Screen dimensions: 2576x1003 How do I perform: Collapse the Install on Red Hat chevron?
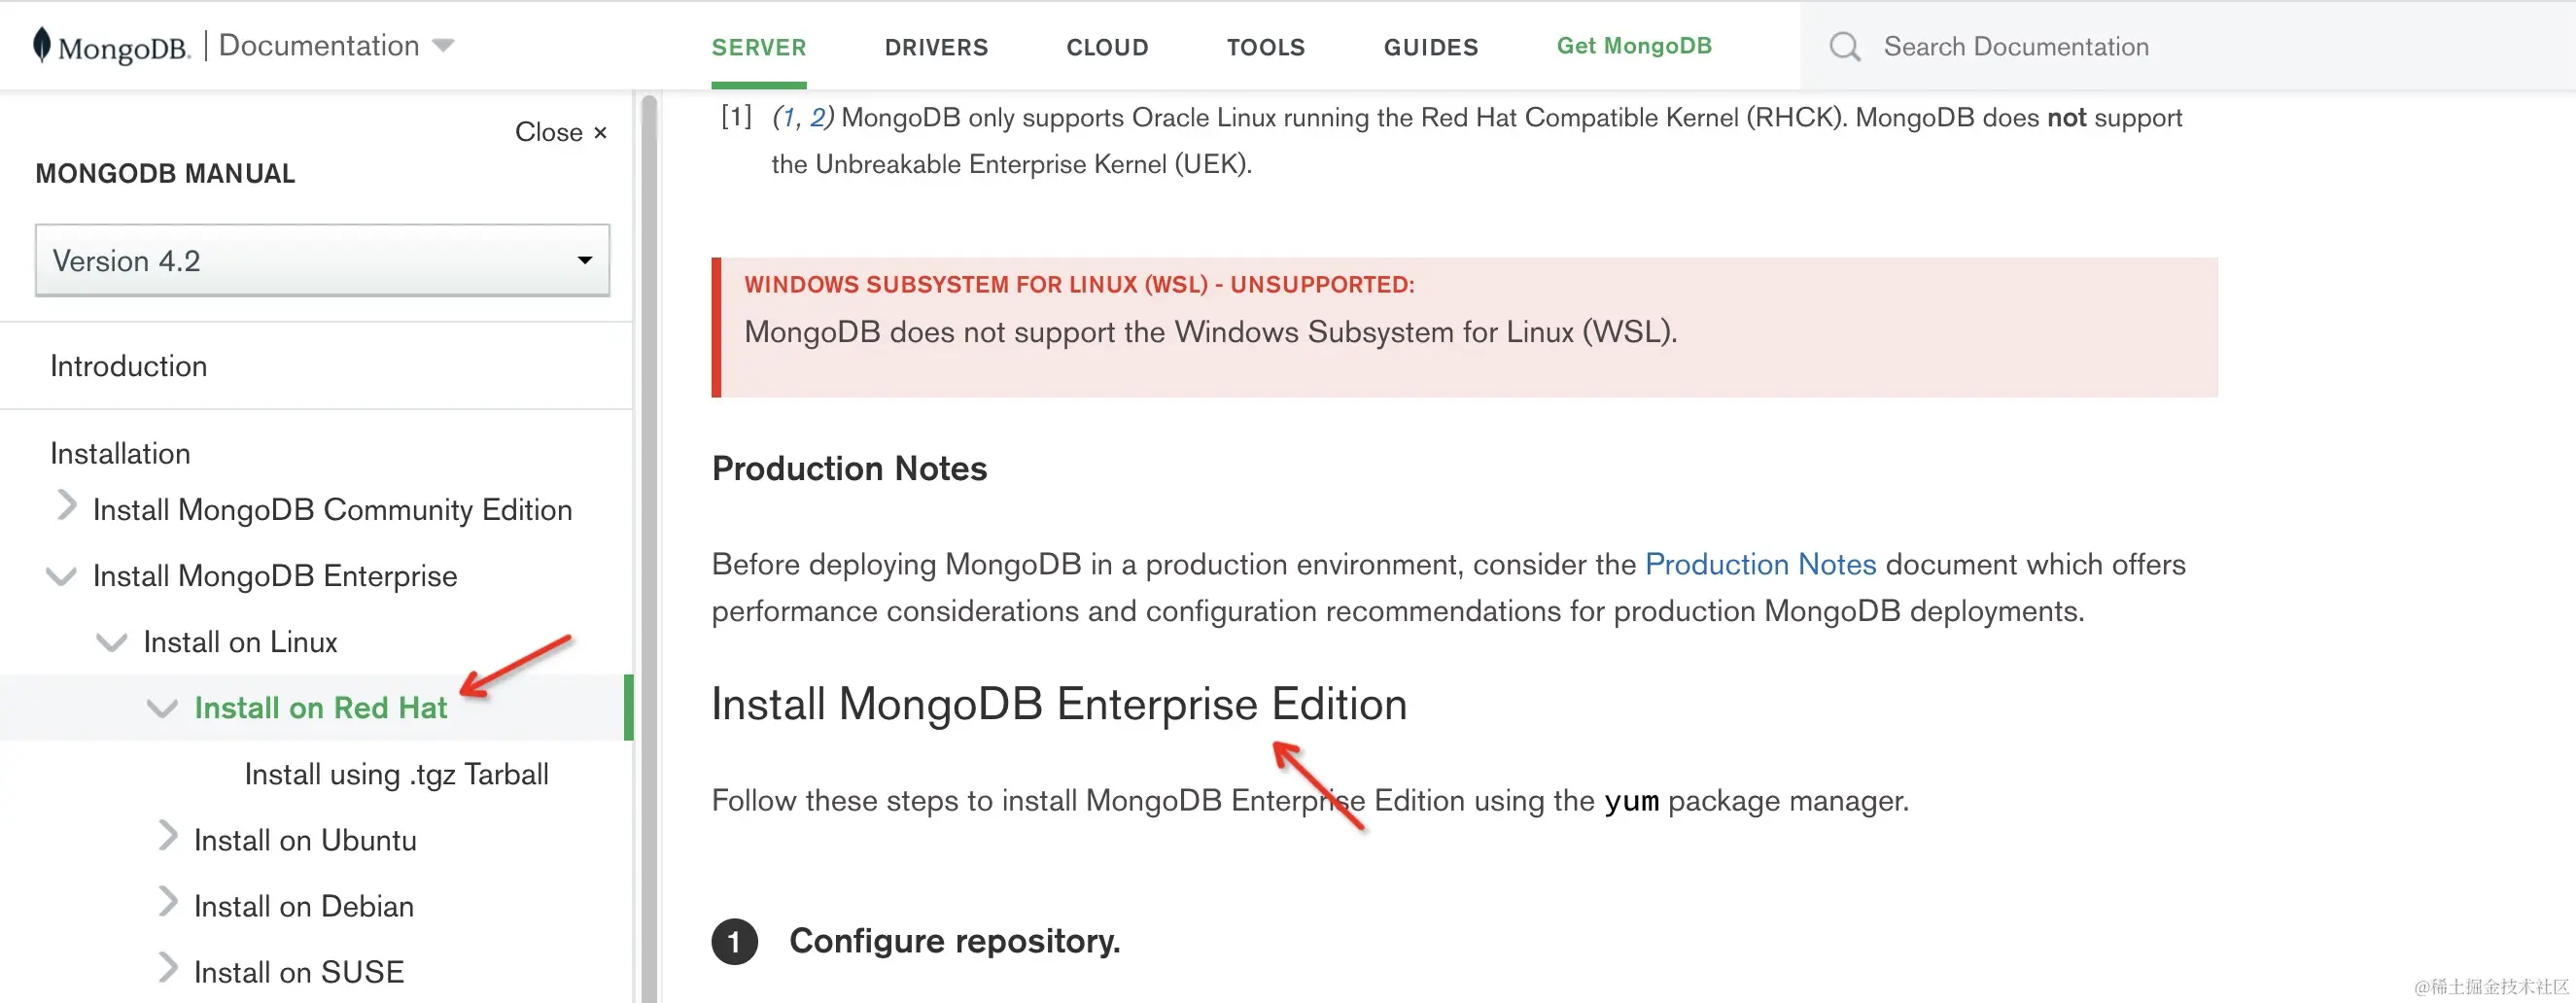click(x=162, y=708)
